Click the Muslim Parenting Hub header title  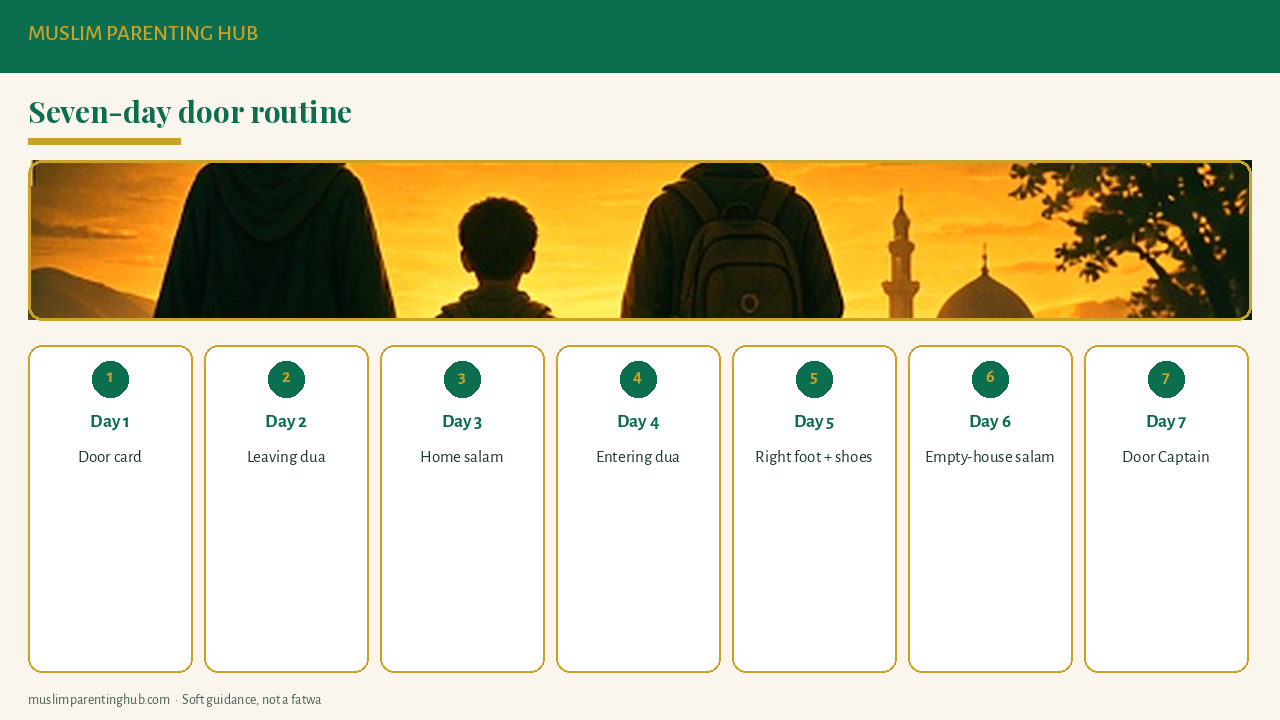[143, 34]
